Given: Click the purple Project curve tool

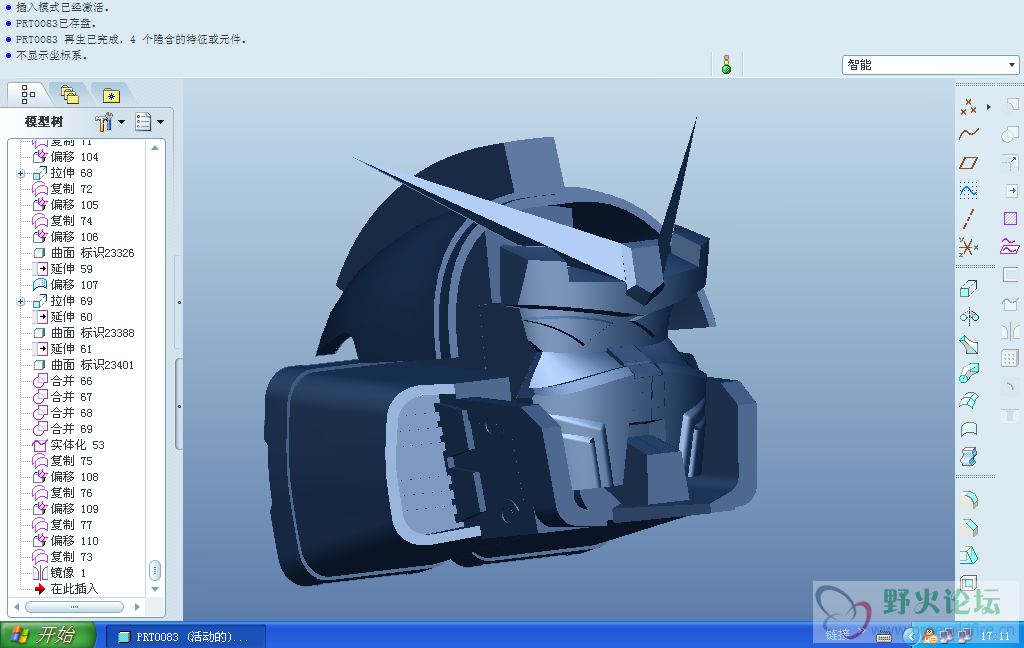Looking at the screenshot, I should [x=1010, y=246].
